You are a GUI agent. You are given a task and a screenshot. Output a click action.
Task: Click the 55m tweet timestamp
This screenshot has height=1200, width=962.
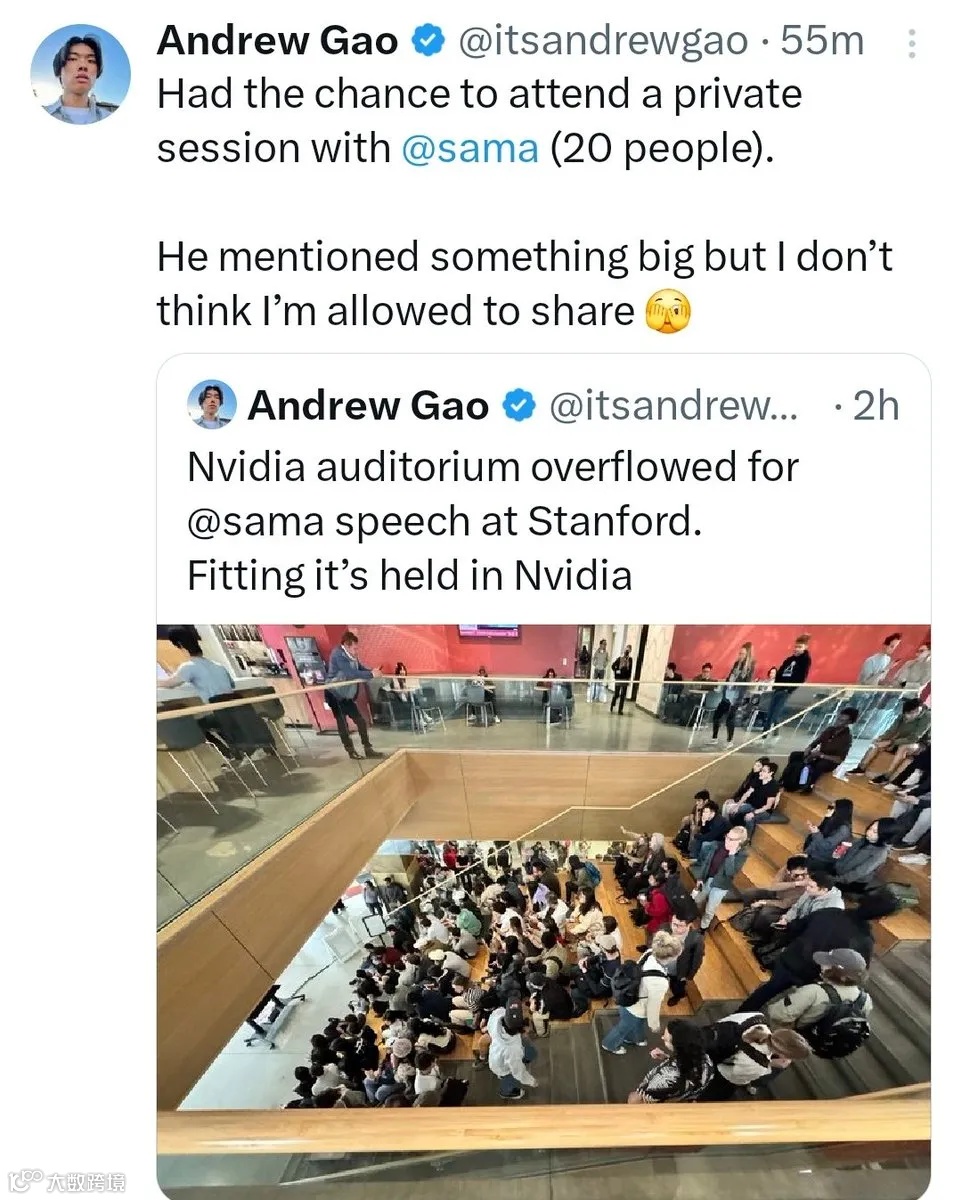pos(822,41)
